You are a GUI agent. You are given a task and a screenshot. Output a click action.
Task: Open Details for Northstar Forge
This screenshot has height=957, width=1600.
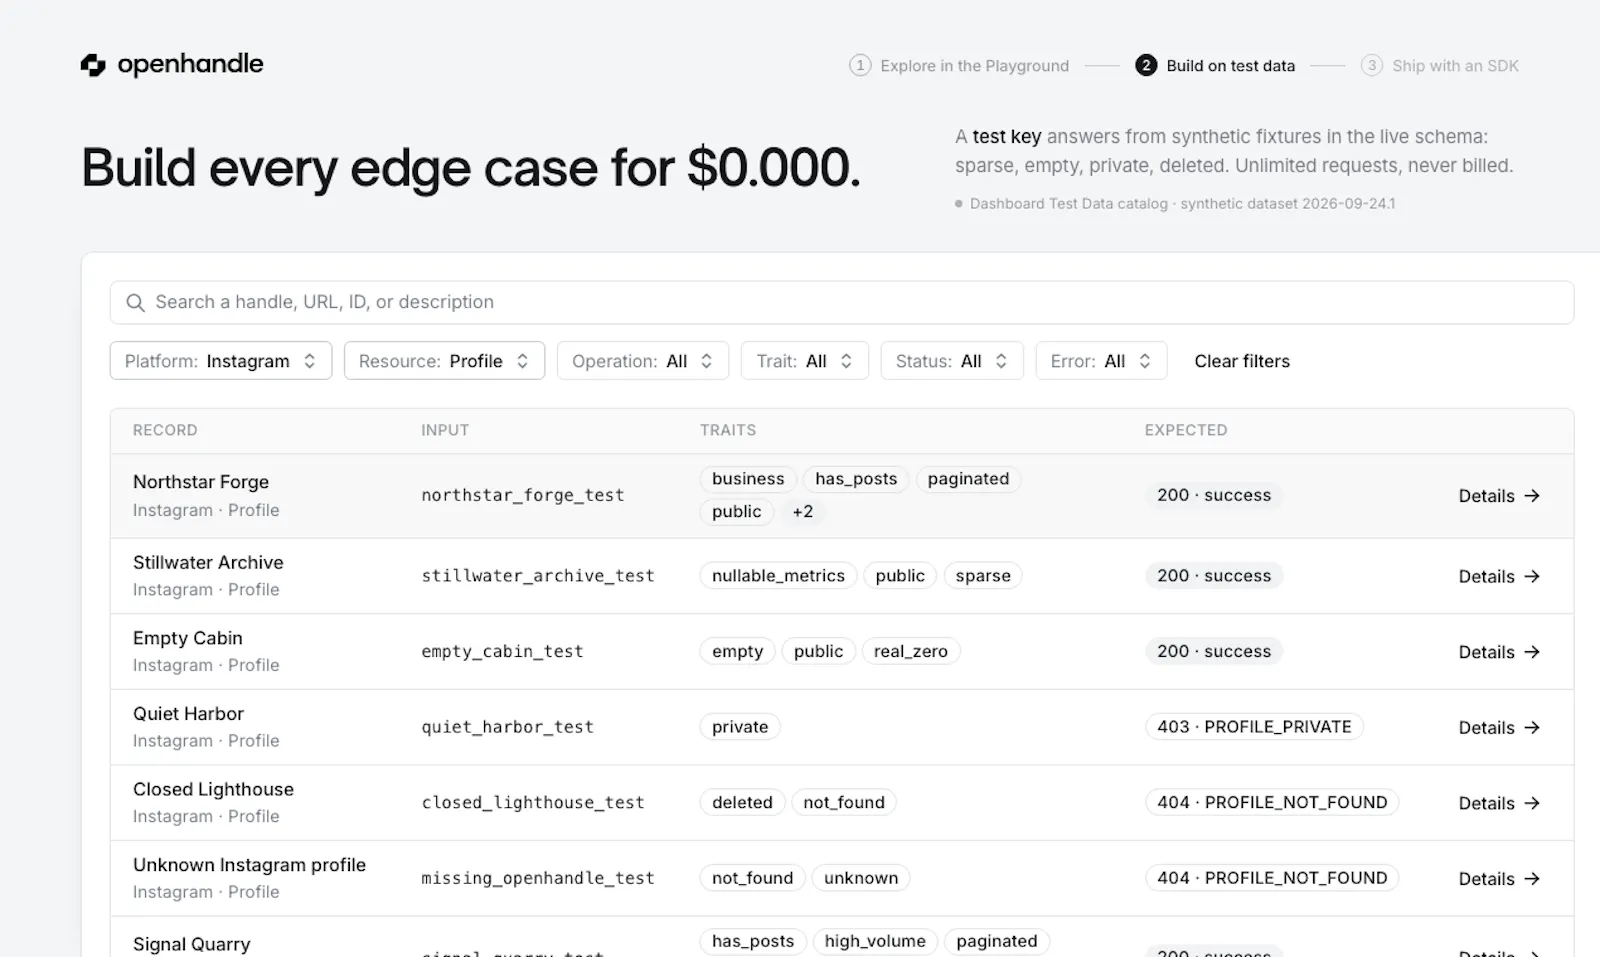pyautogui.click(x=1499, y=496)
